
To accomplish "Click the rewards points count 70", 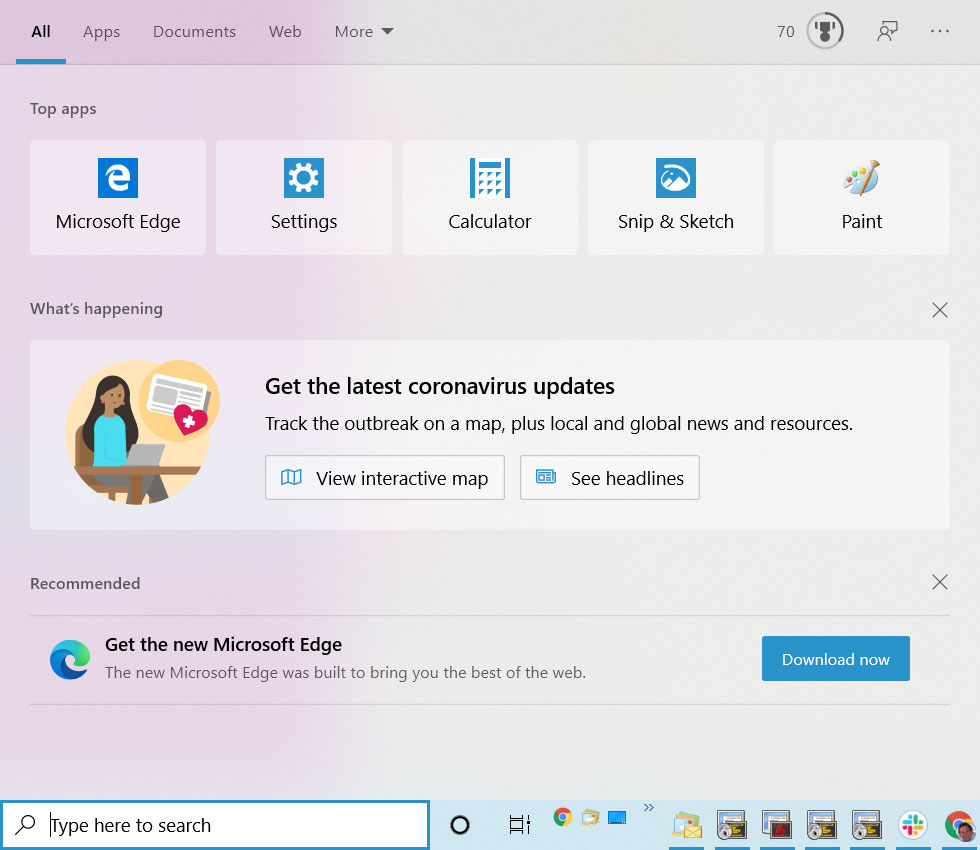I will coord(786,31).
